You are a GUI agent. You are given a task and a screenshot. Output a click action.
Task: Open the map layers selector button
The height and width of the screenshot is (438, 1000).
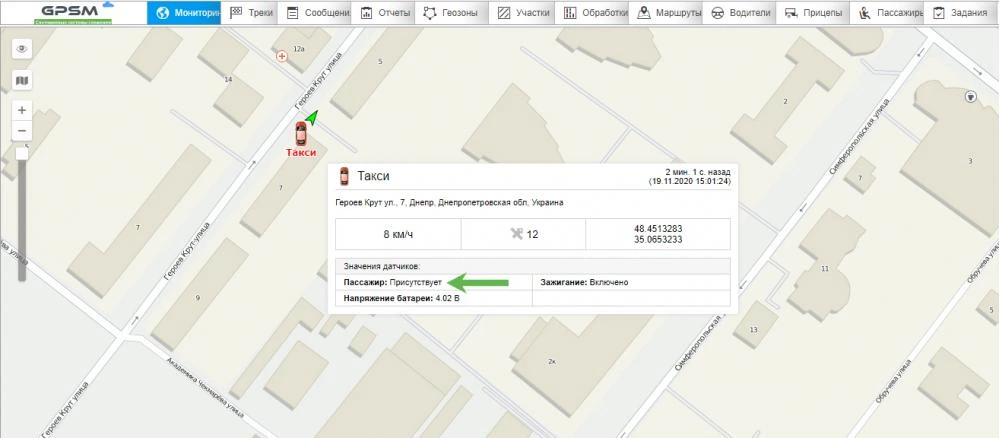[22, 80]
